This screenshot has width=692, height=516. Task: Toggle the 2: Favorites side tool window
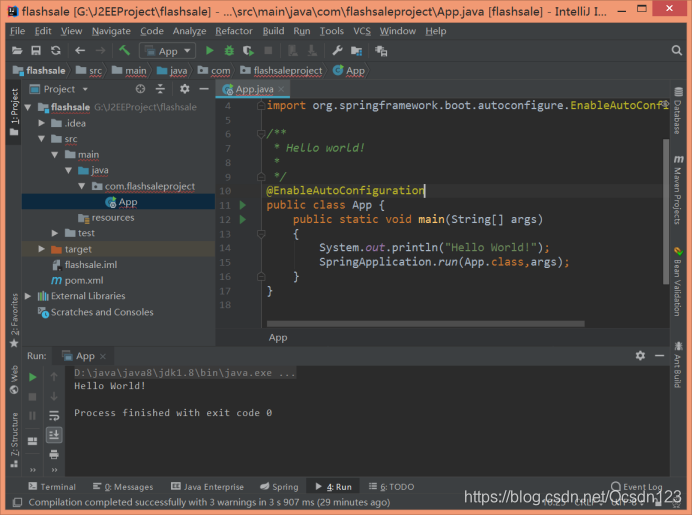(15, 320)
